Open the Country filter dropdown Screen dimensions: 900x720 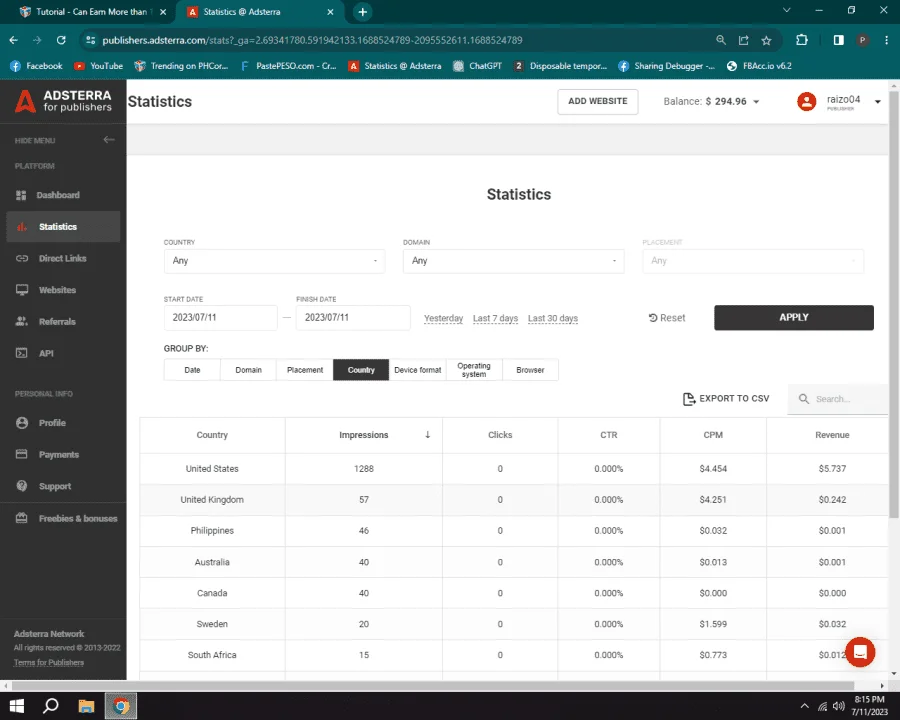[x=274, y=261]
